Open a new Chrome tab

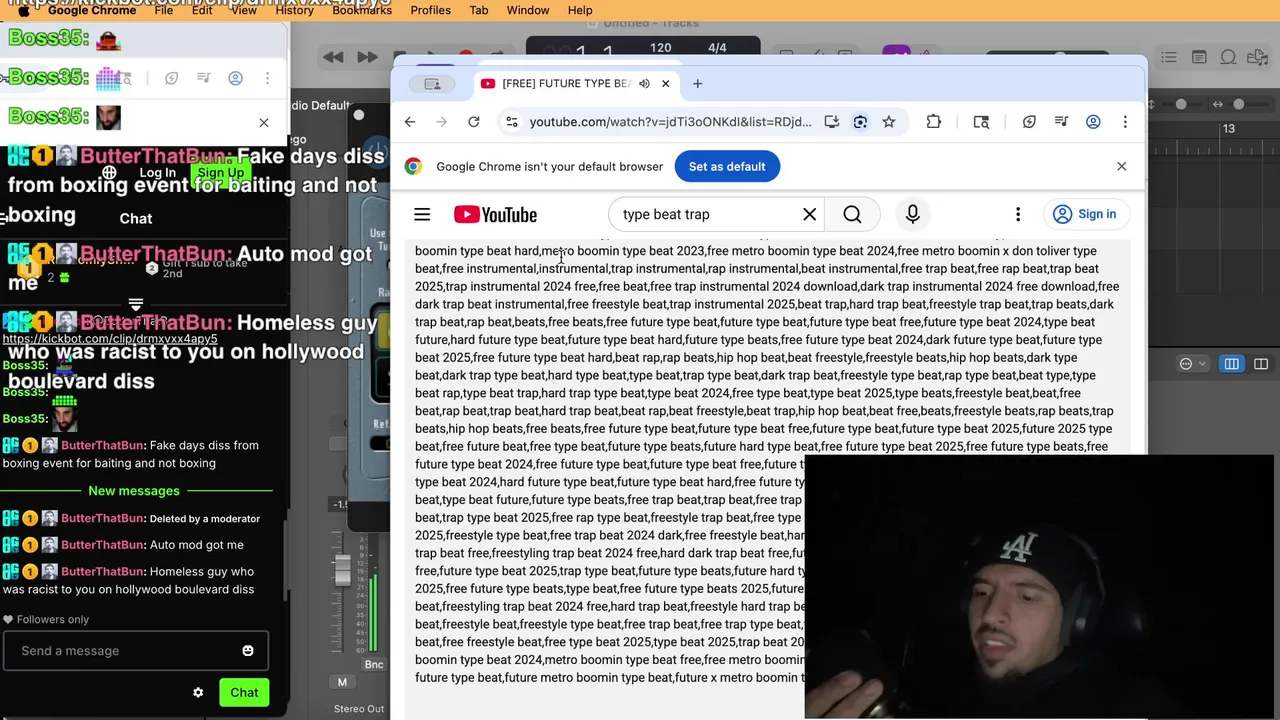[697, 84]
